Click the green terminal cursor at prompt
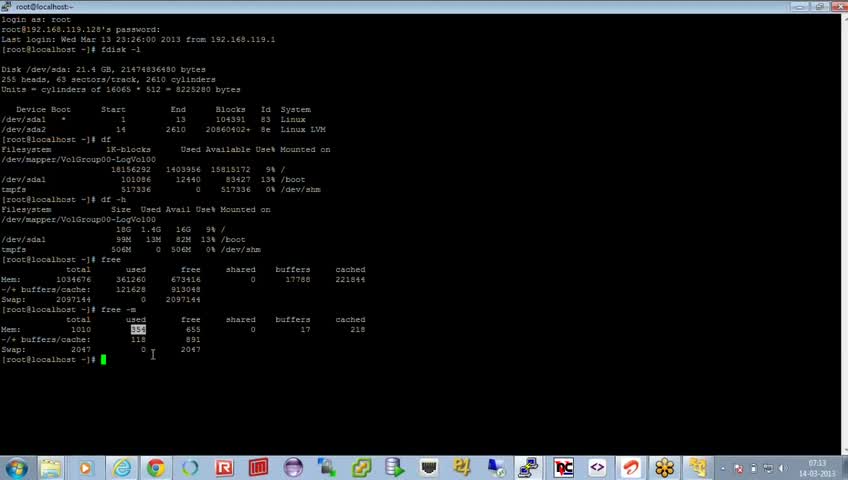Image resolution: width=848 pixels, height=480 pixels. 103,359
